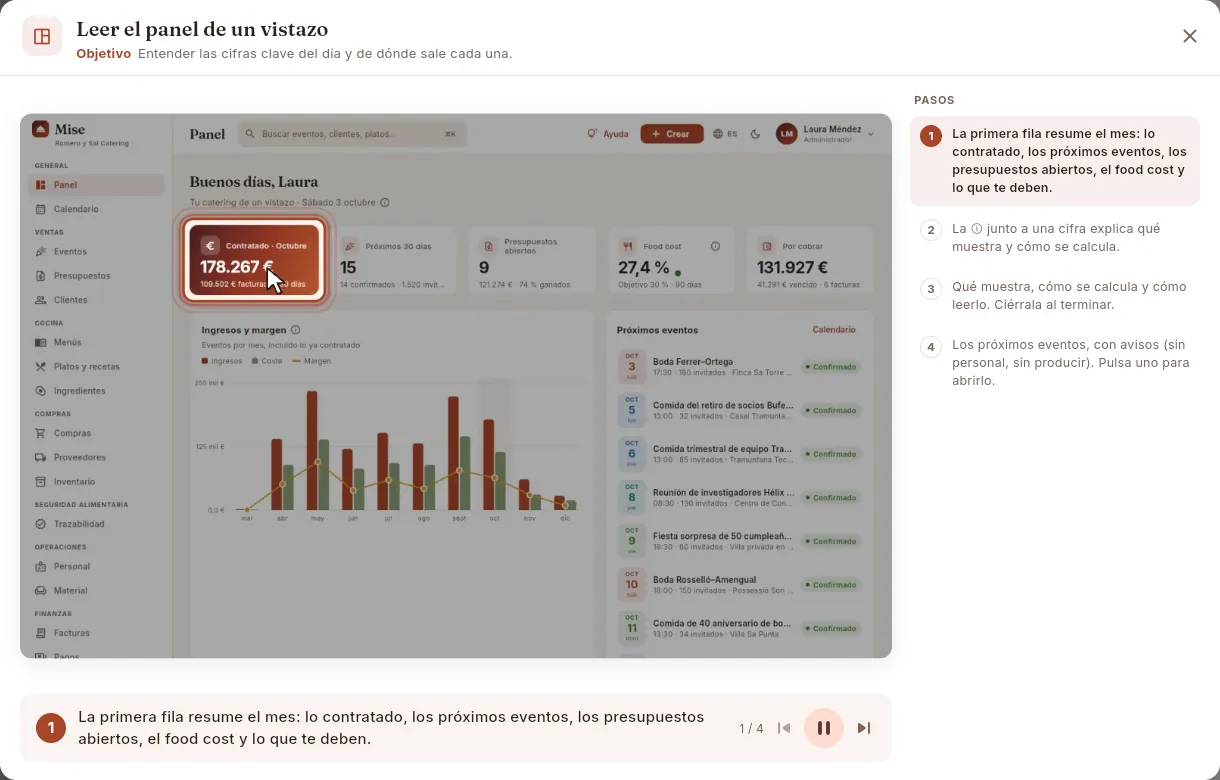Viewport: 1220px width, 780px height.
Task: Select Panel in the preview sidebar
Action: (x=97, y=185)
